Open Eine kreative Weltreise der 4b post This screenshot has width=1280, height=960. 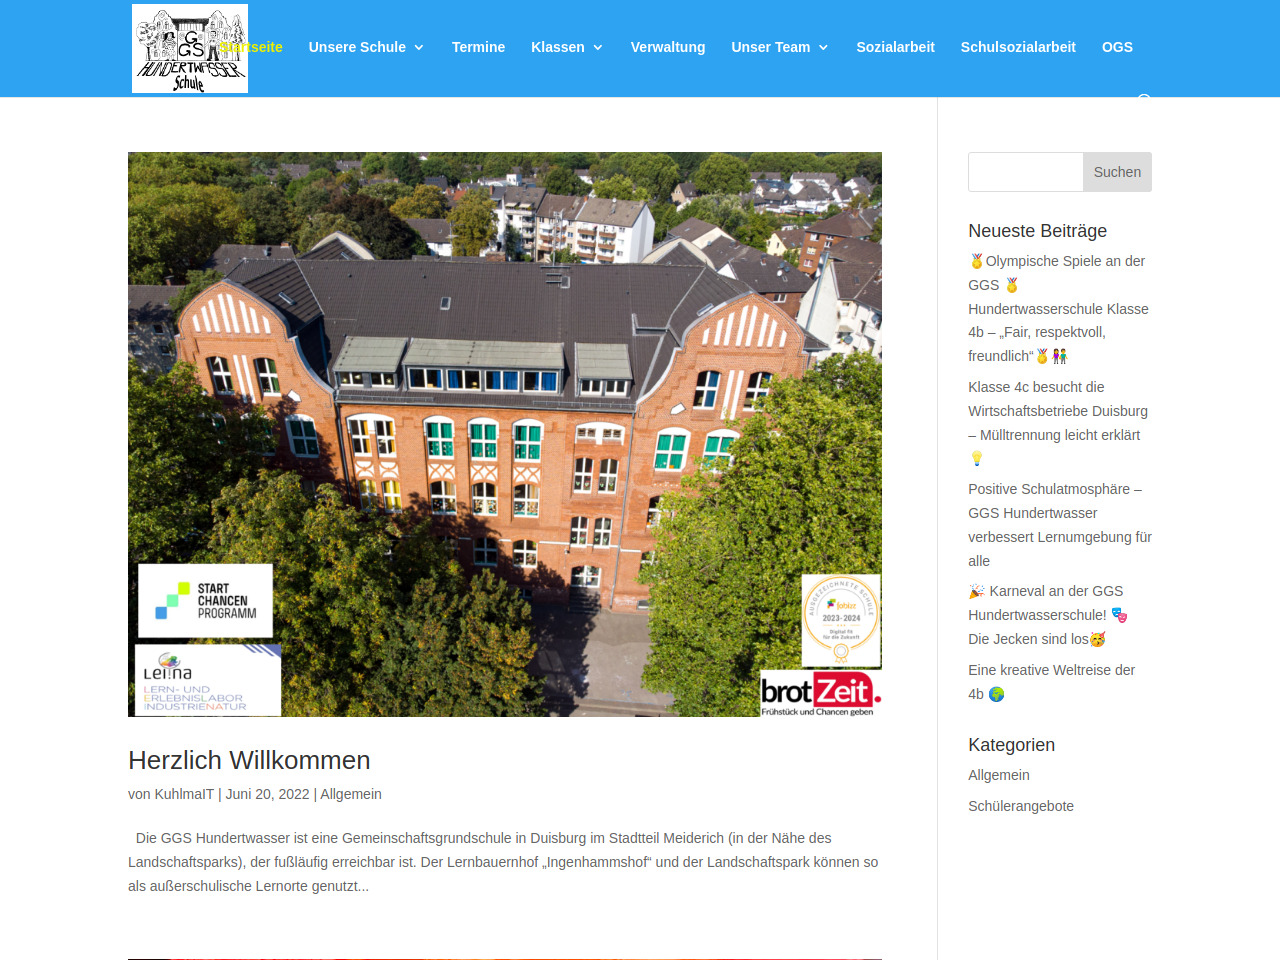click(x=1051, y=670)
